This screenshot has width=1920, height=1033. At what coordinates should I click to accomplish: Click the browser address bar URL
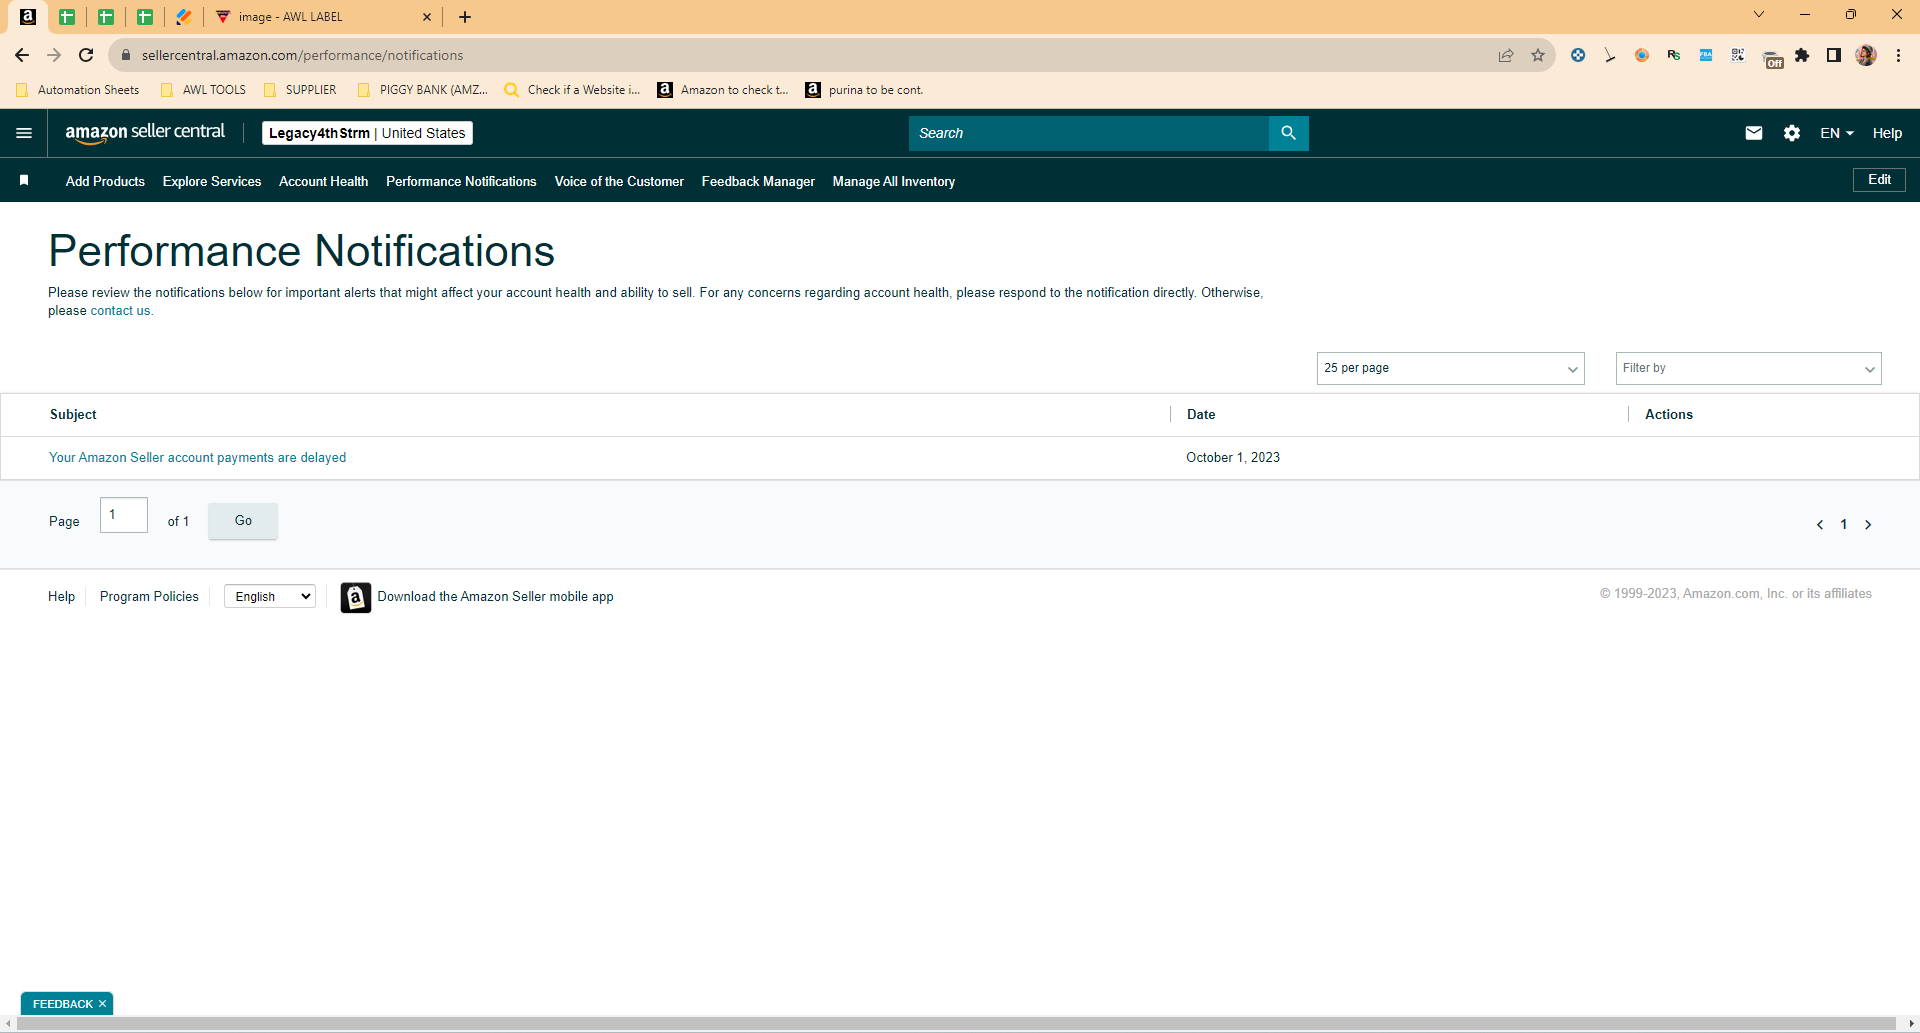pyautogui.click(x=302, y=55)
